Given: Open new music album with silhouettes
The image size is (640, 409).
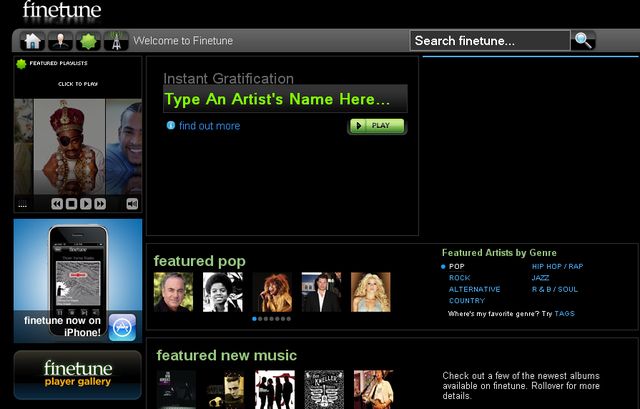Looking at the screenshot, I should (275, 389).
